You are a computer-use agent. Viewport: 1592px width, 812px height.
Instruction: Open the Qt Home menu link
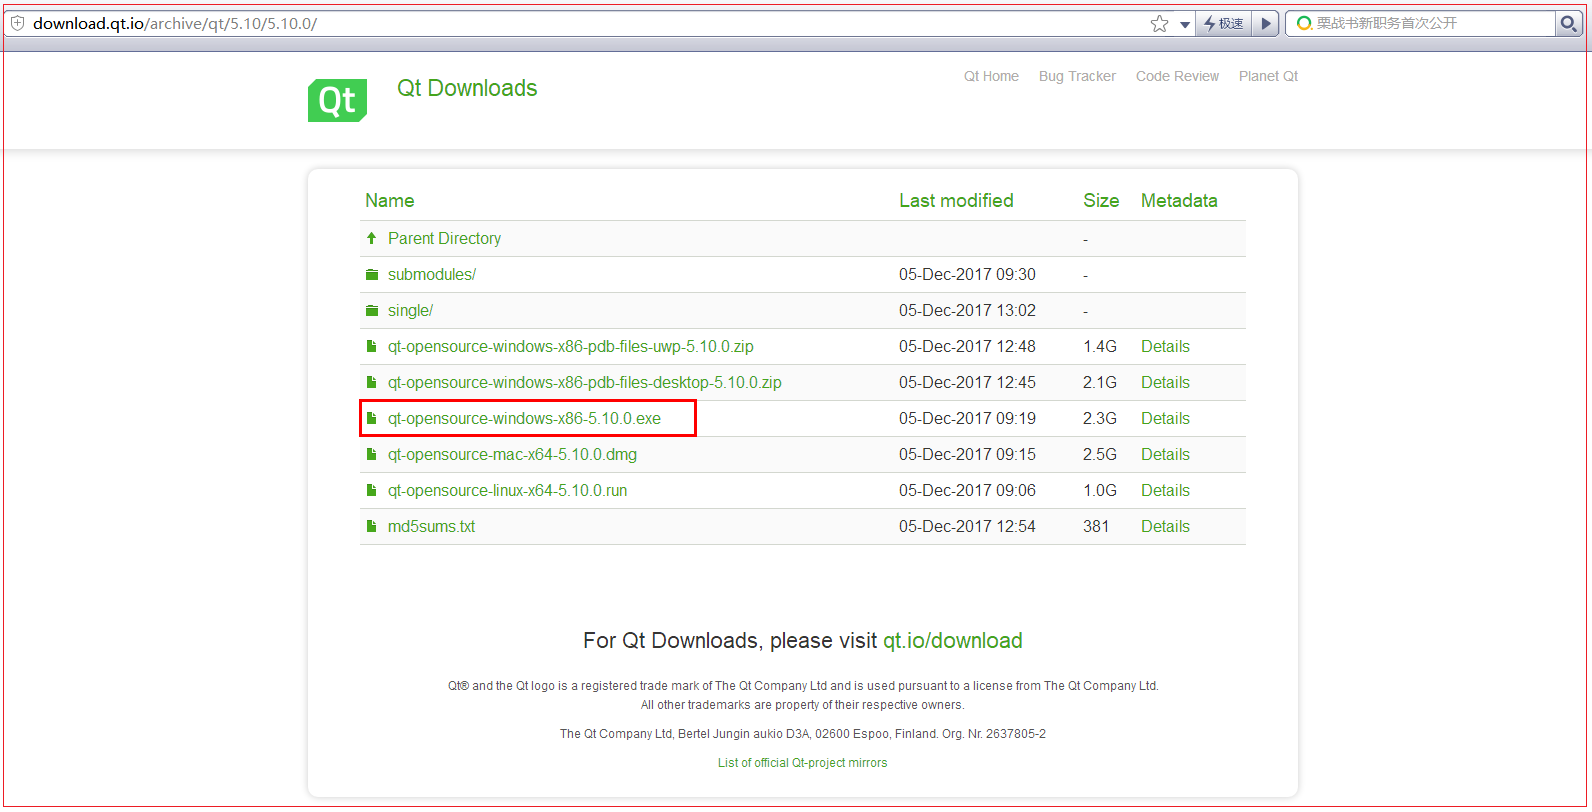(991, 76)
